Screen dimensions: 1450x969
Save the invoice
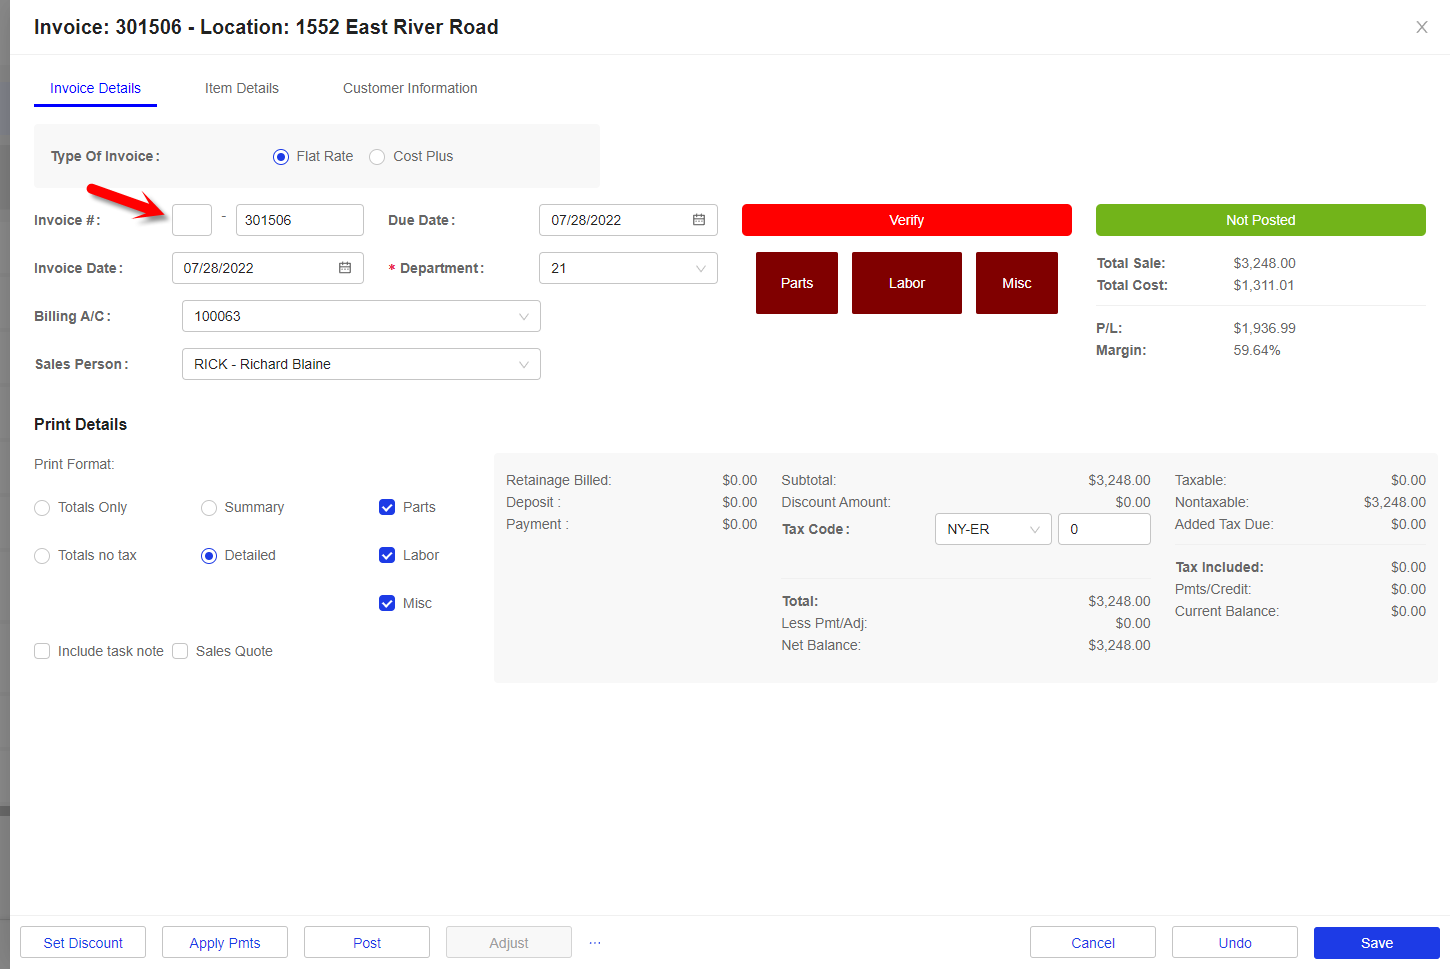click(x=1377, y=943)
